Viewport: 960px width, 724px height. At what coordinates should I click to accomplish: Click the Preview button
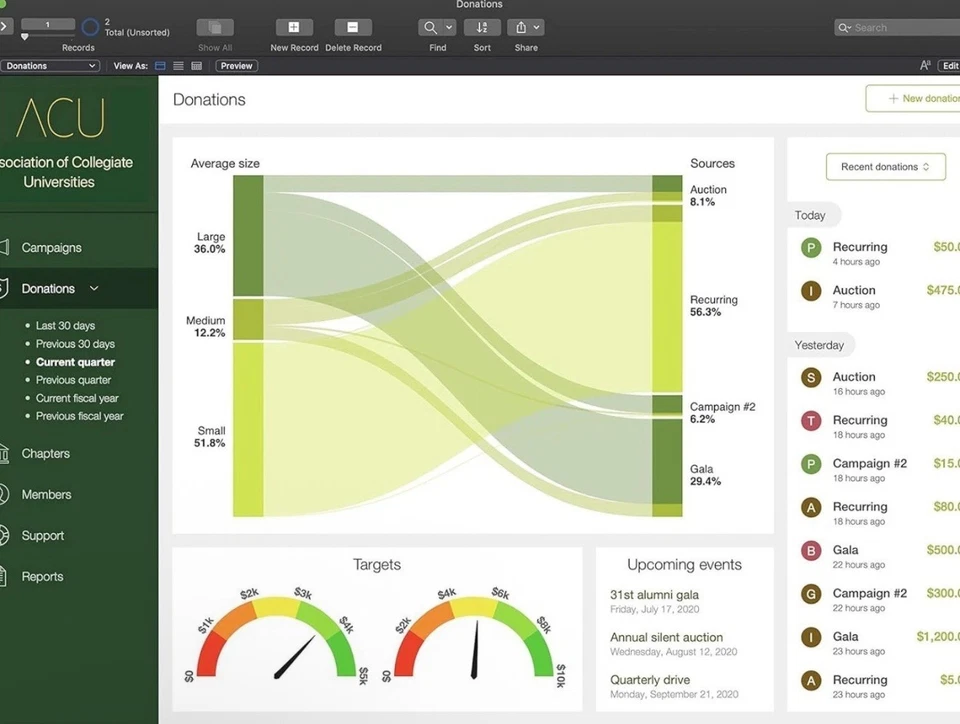coord(236,66)
